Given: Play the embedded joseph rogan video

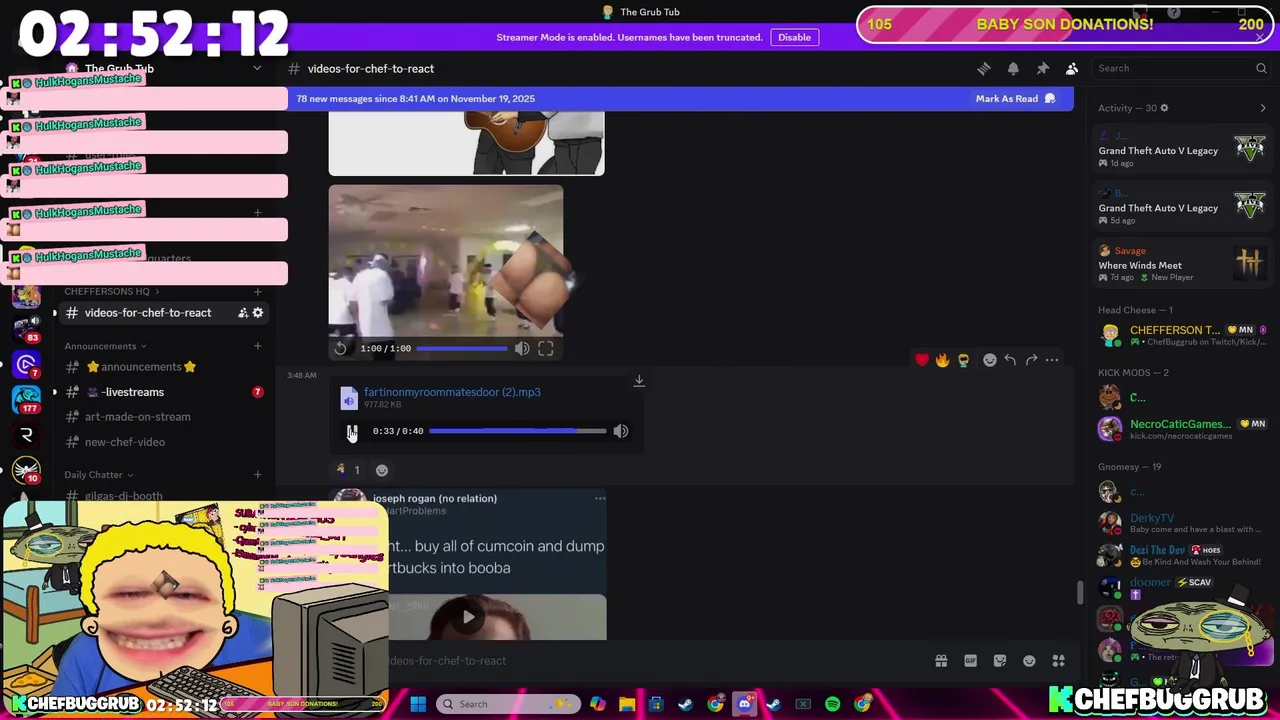Looking at the screenshot, I should 468,617.
